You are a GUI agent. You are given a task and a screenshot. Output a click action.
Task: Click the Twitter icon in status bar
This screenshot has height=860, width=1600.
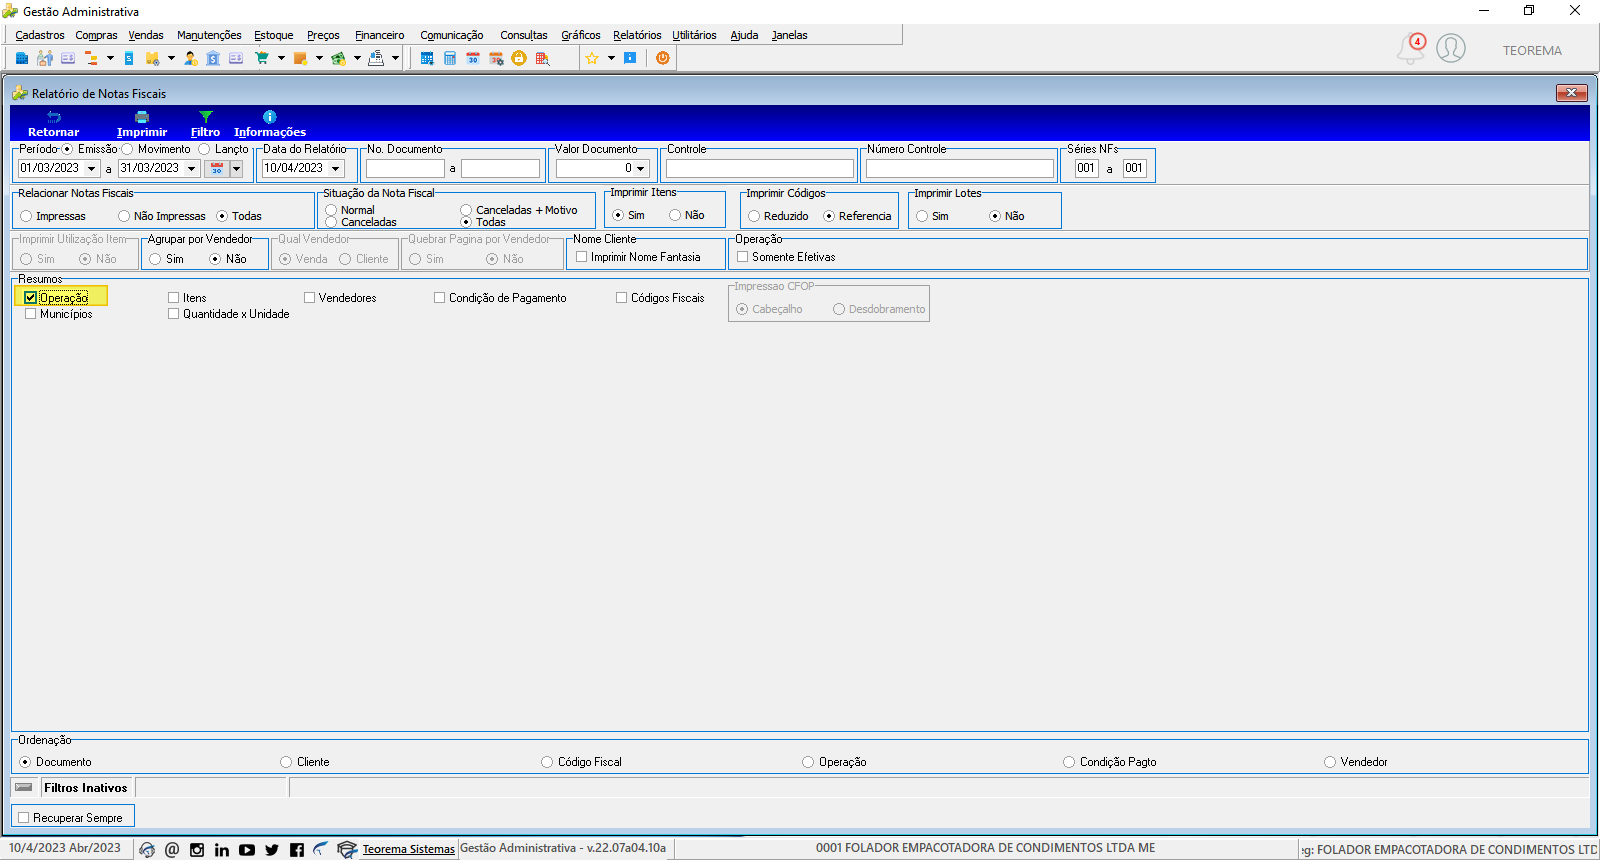click(x=272, y=850)
